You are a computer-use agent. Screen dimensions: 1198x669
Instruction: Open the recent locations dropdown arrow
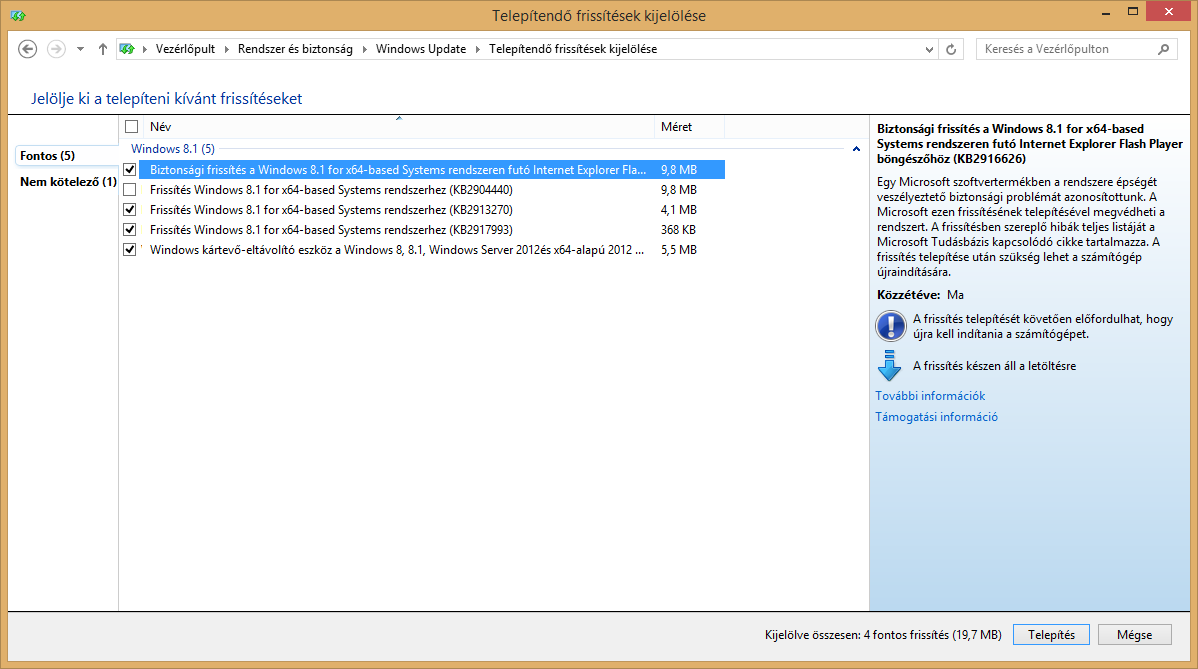(80, 50)
